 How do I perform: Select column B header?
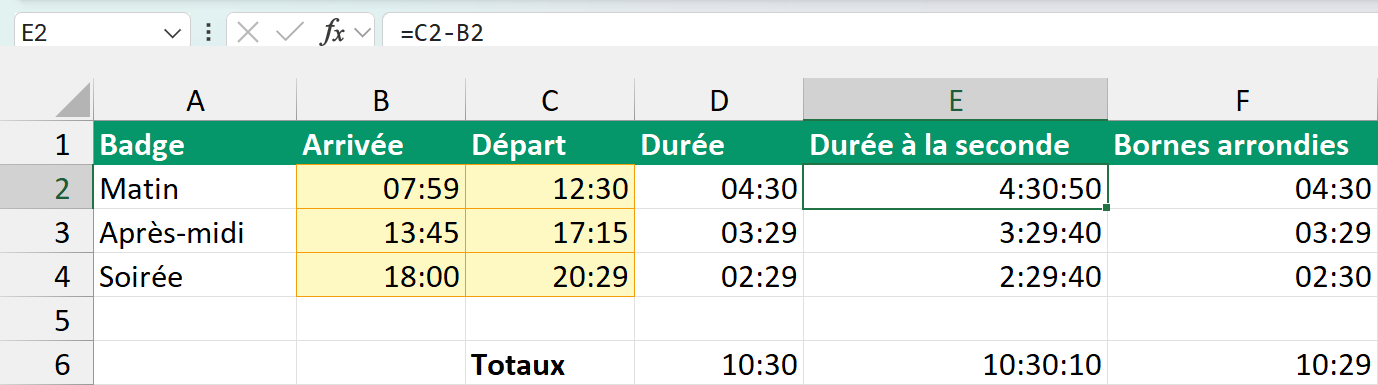coord(381,100)
